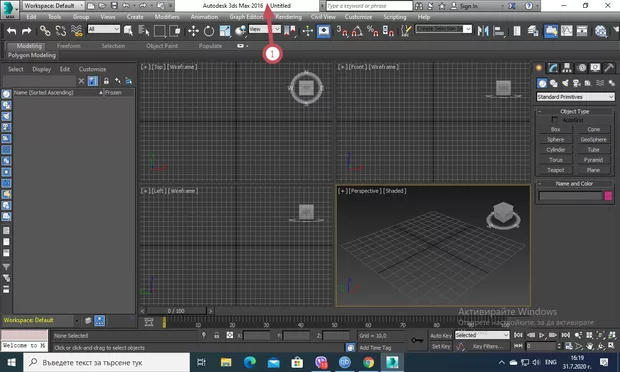Open the View reference coordinate dropdown
This screenshot has width=620, height=372.
click(x=265, y=29)
